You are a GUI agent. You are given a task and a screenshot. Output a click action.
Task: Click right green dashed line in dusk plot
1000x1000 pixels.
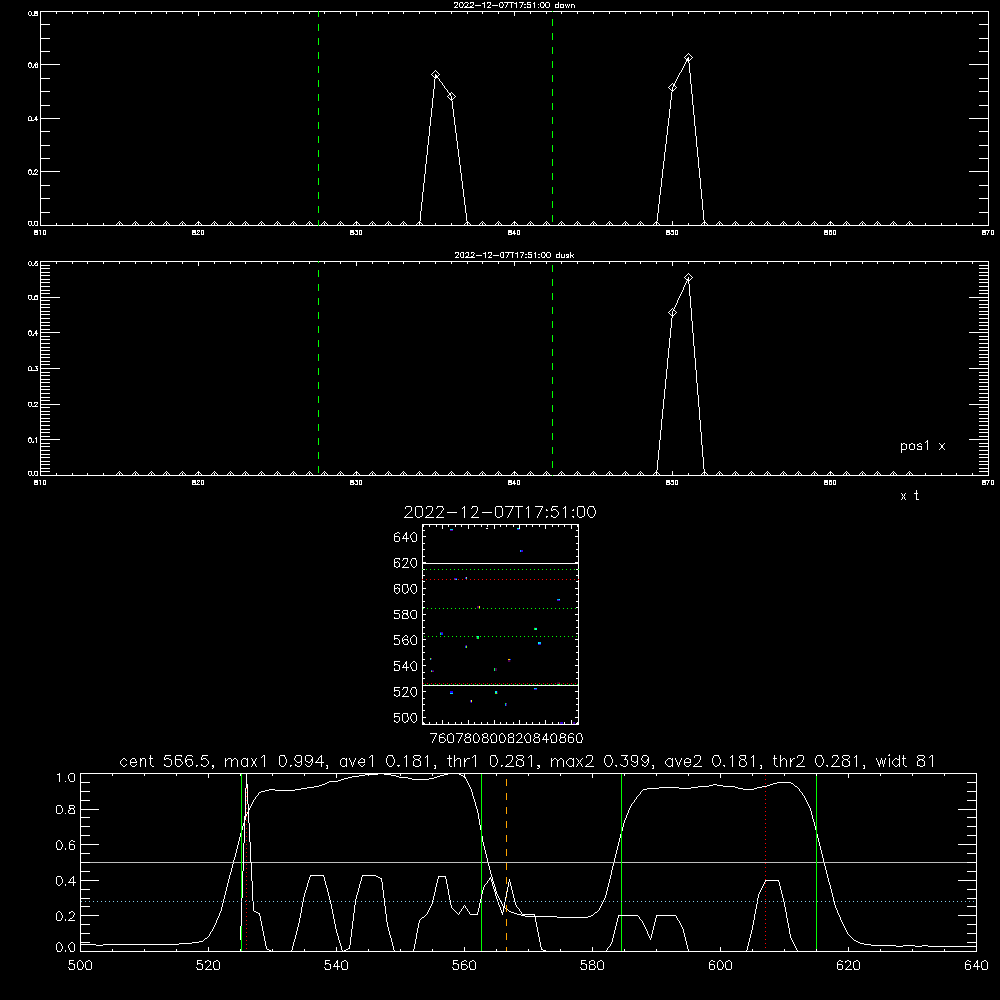pos(552,368)
